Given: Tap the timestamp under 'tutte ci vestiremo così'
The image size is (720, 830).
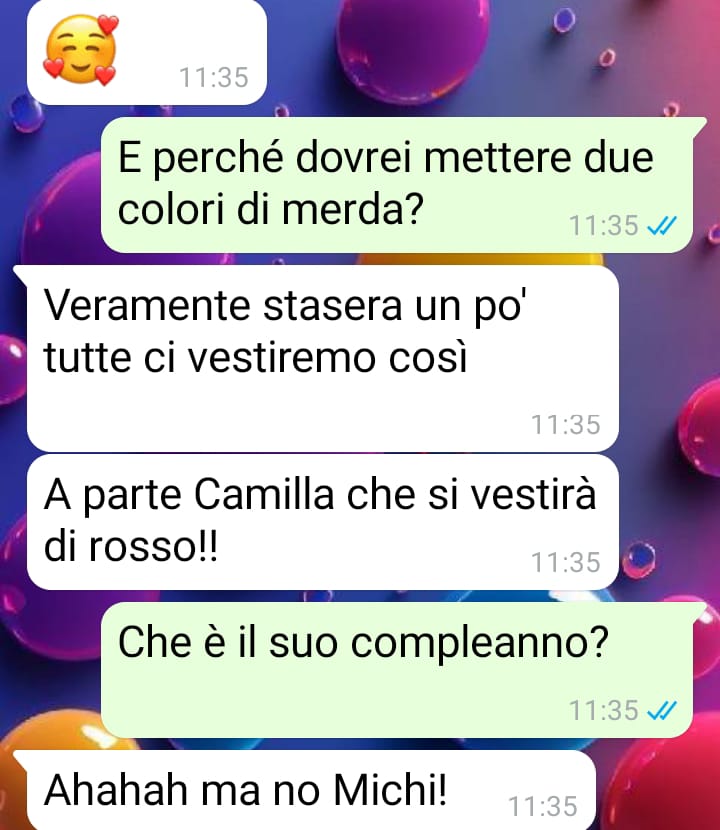Looking at the screenshot, I should pos(565,425).
